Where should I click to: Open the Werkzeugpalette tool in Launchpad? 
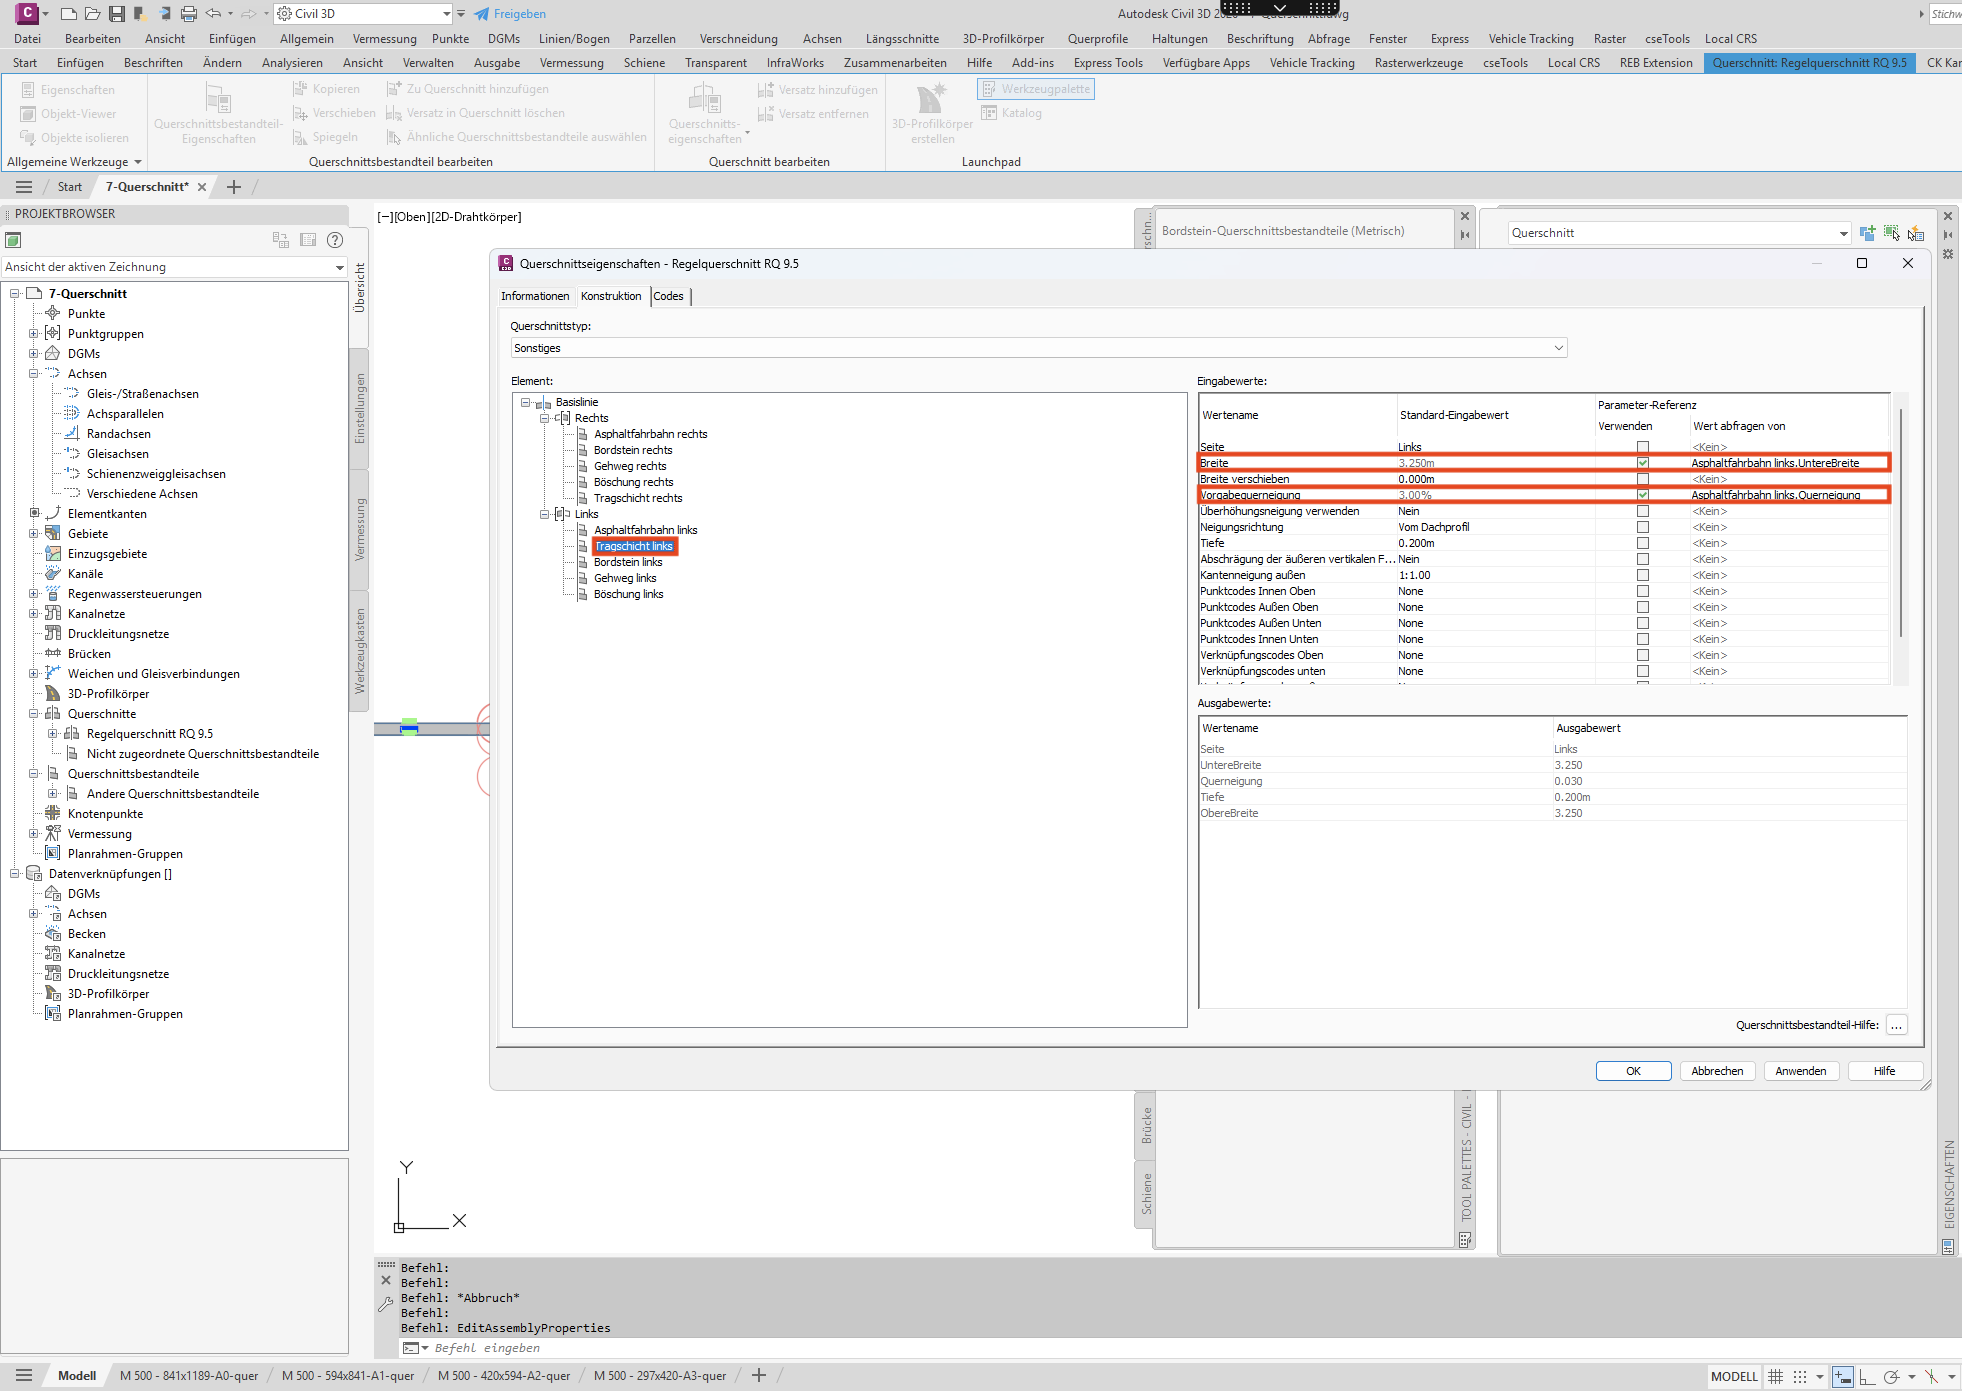(x=1036, y=89)
